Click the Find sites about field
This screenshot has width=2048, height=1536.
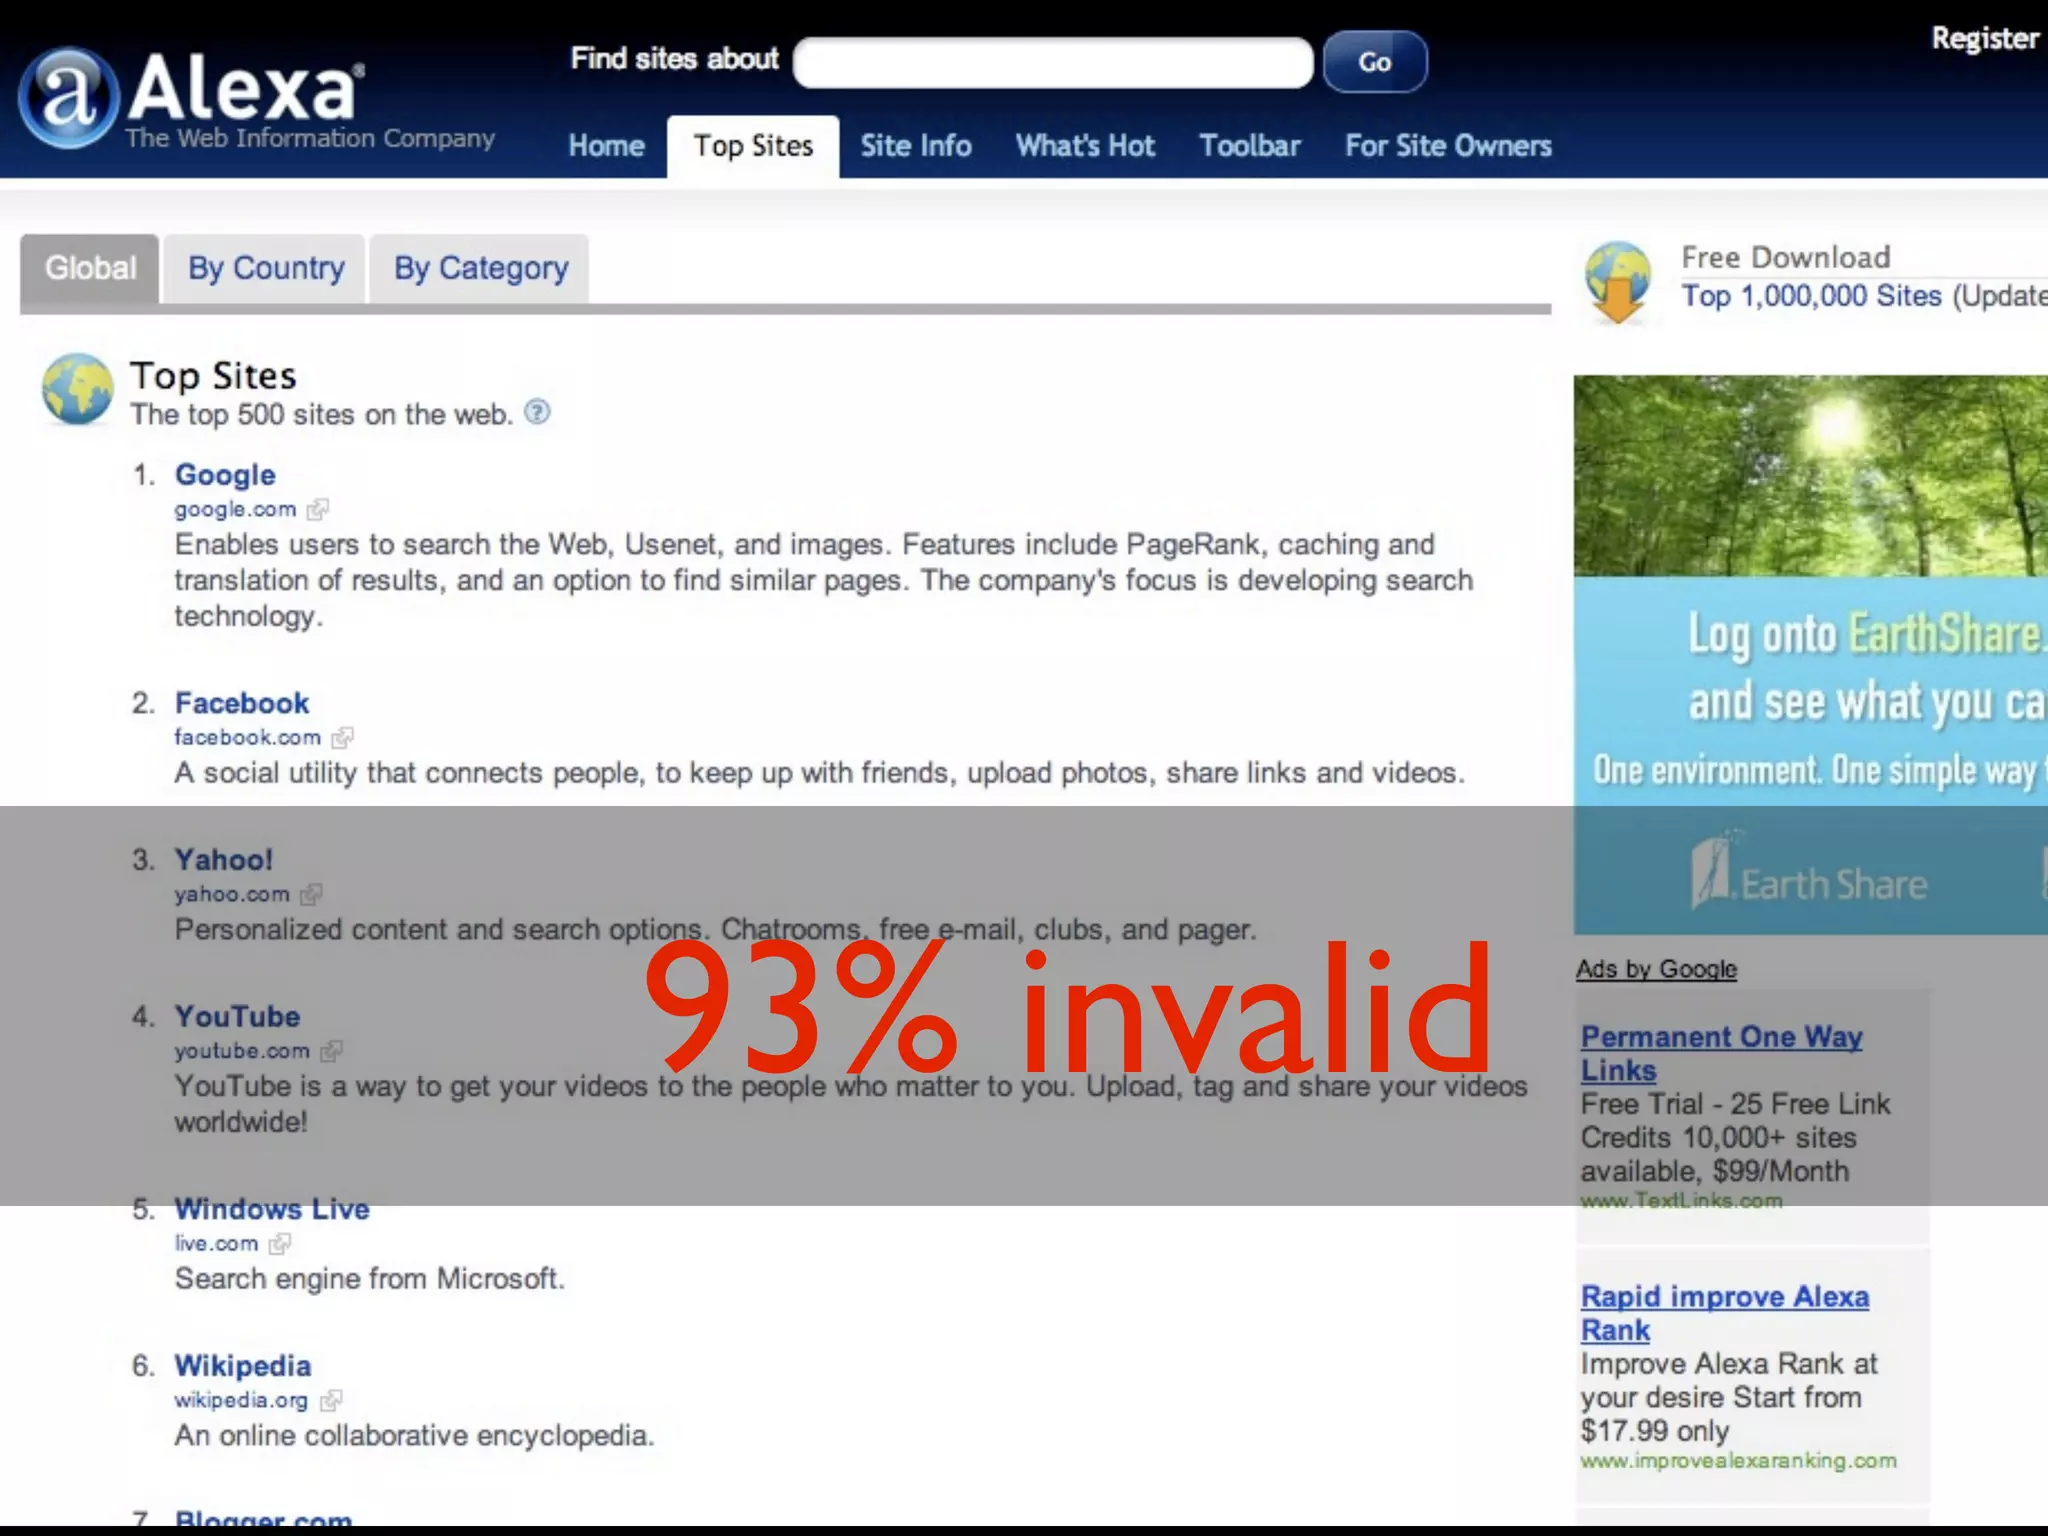[1052, 63]
